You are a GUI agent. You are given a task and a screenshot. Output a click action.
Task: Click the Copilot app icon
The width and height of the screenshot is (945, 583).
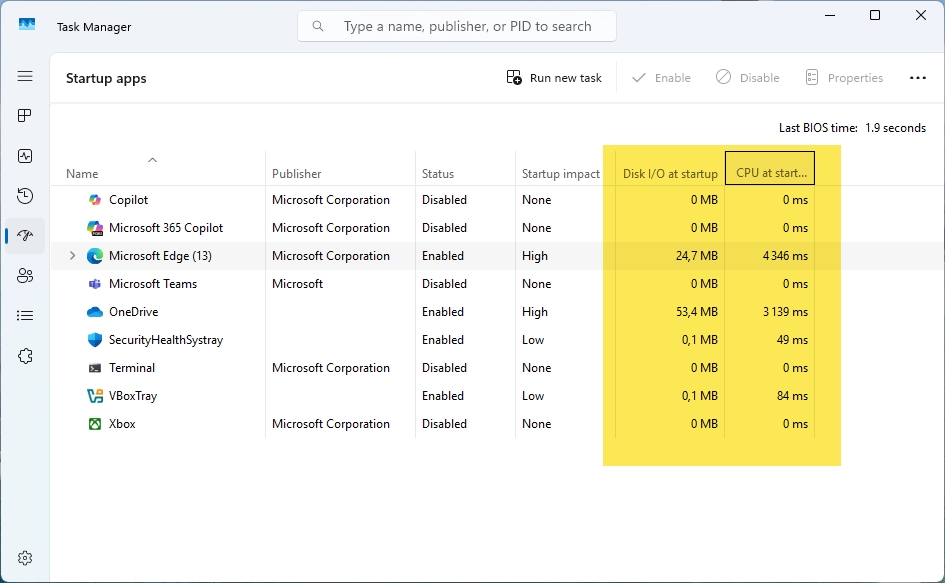pyautogui.click(x=95, y=200)
